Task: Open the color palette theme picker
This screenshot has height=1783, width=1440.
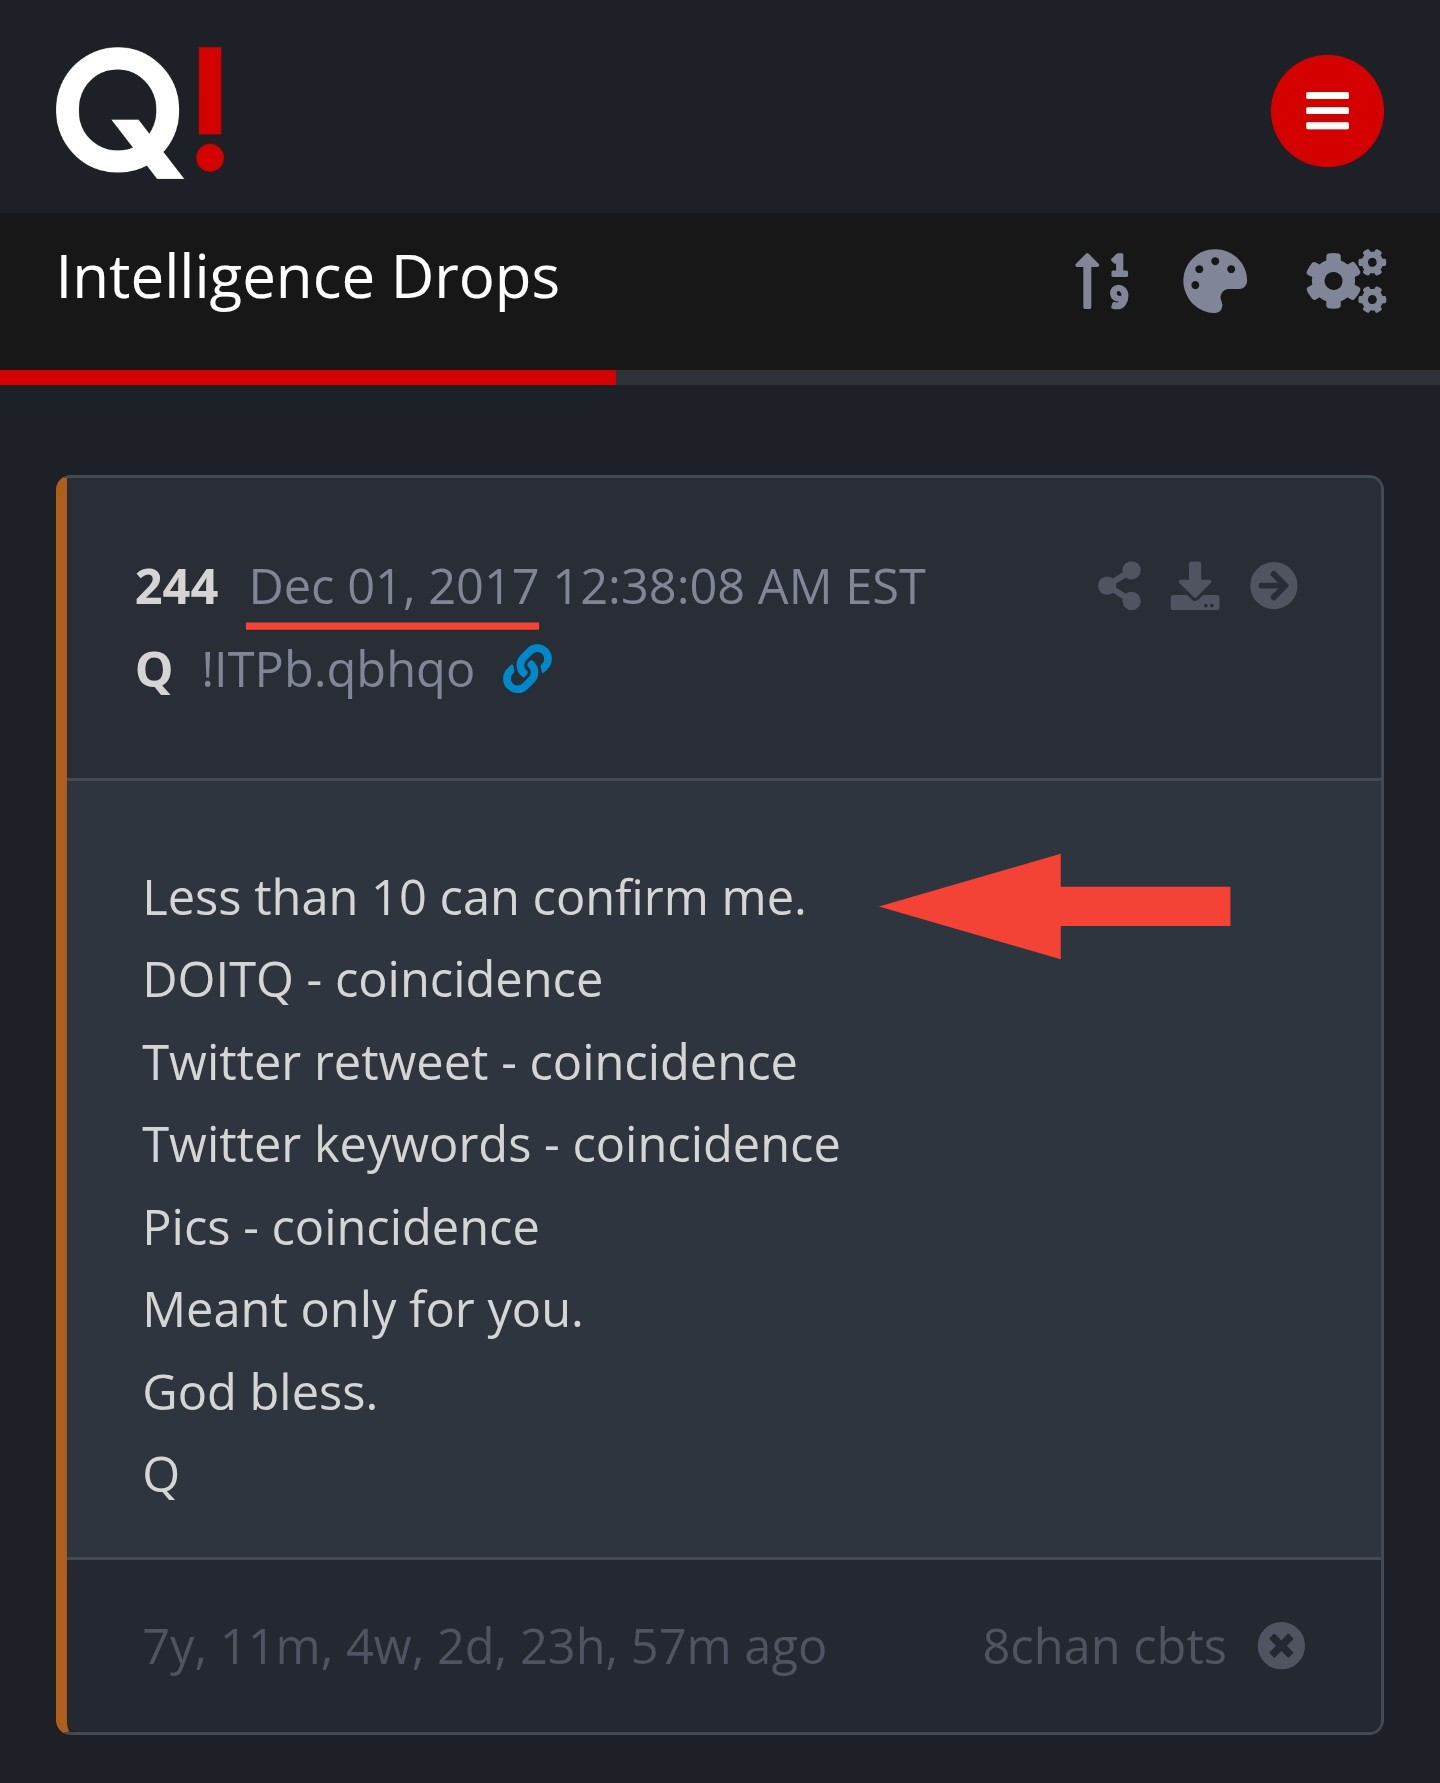Action: [1214, 281]
